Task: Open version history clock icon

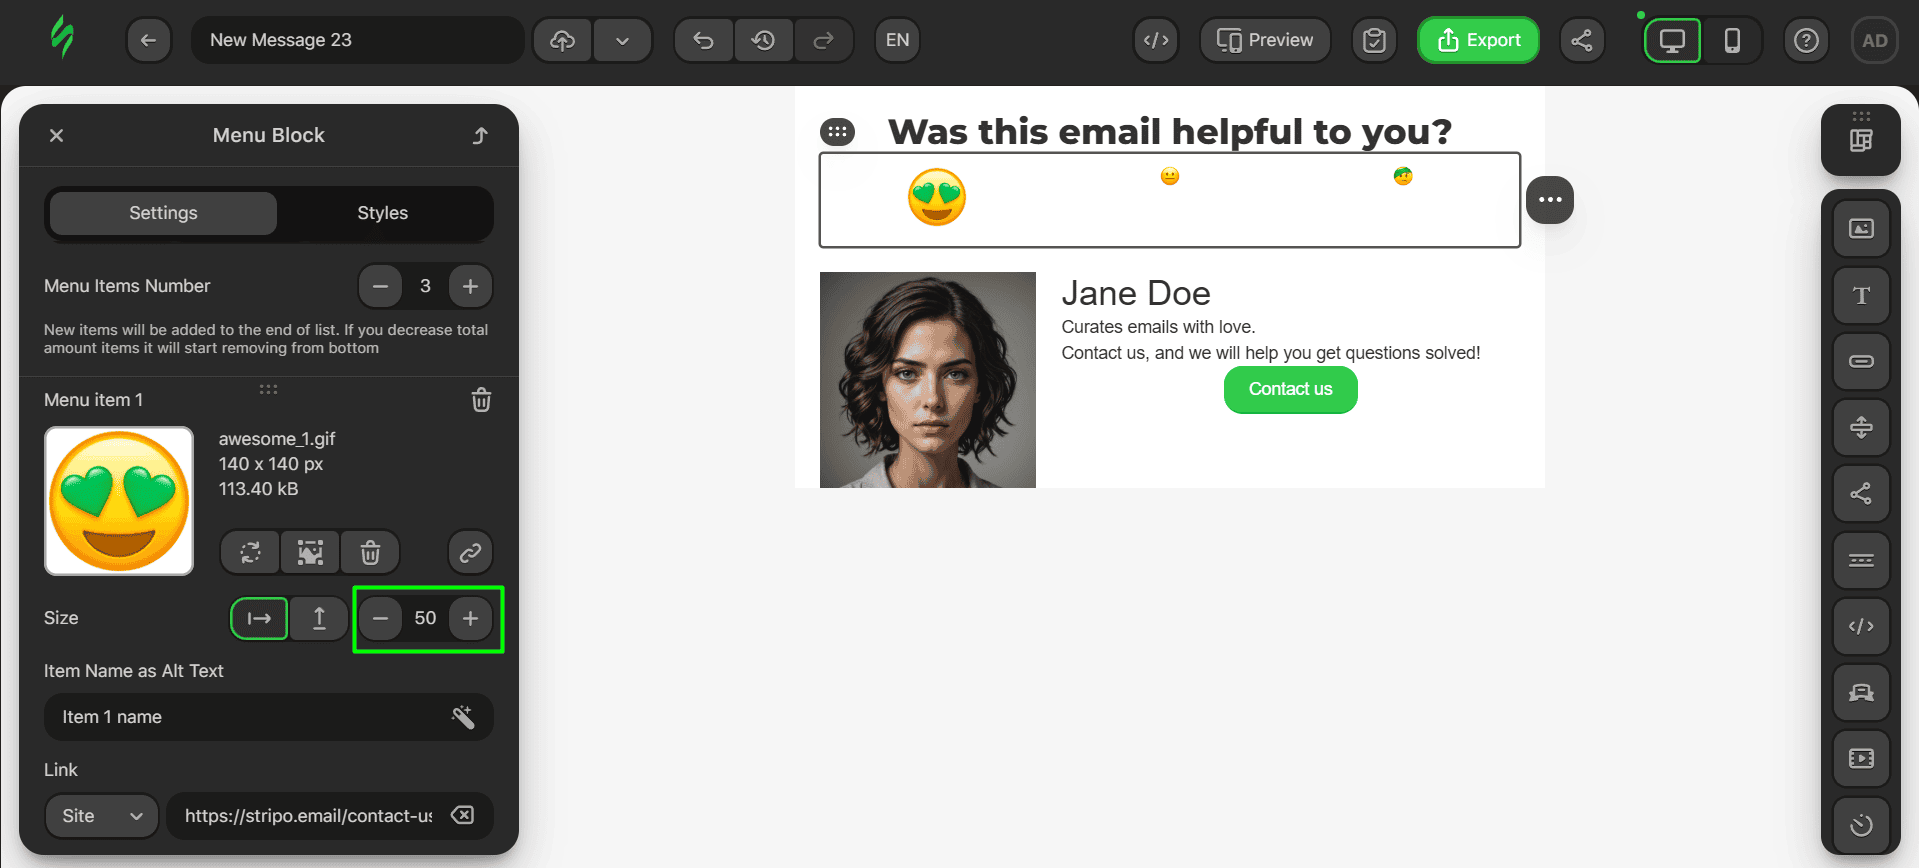Action: [764, 41]
